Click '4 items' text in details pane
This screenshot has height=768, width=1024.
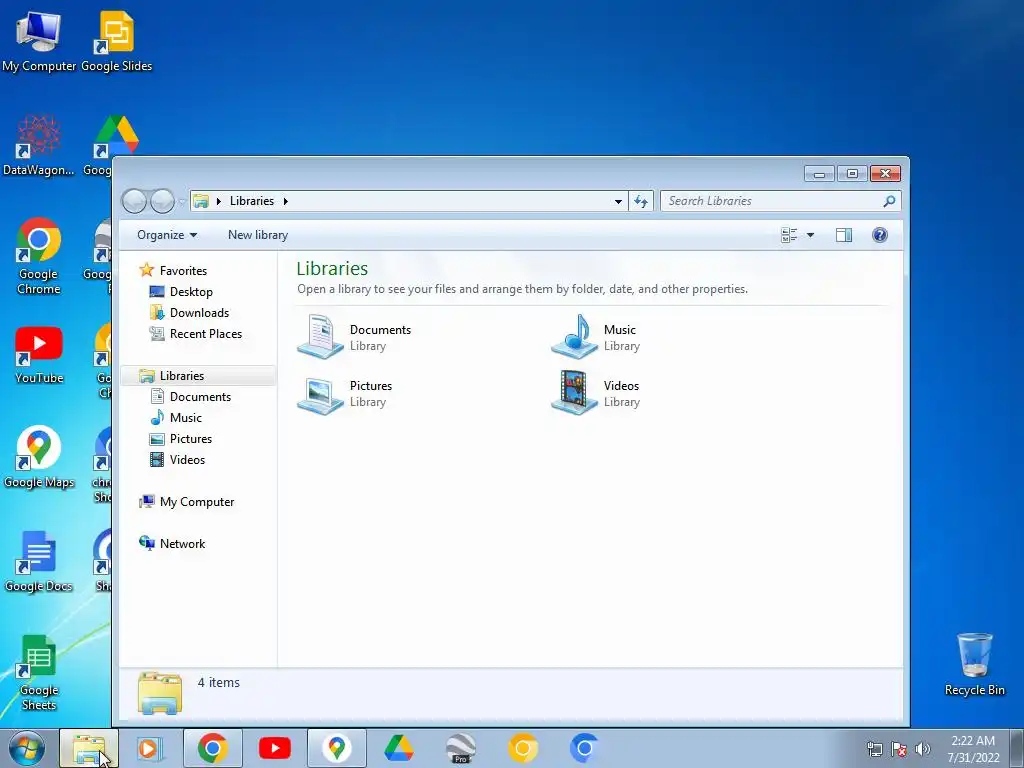click(x=219, y=682)
